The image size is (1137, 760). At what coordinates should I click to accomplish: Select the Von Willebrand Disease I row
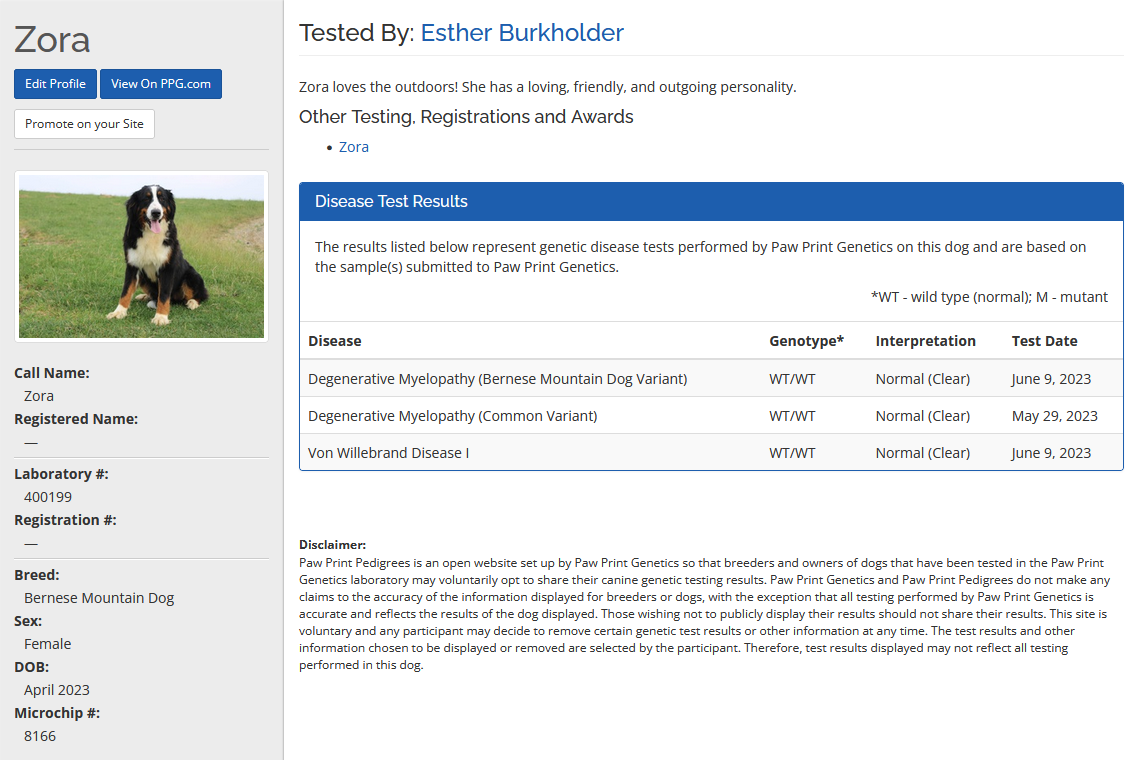(x=388, y=453)
